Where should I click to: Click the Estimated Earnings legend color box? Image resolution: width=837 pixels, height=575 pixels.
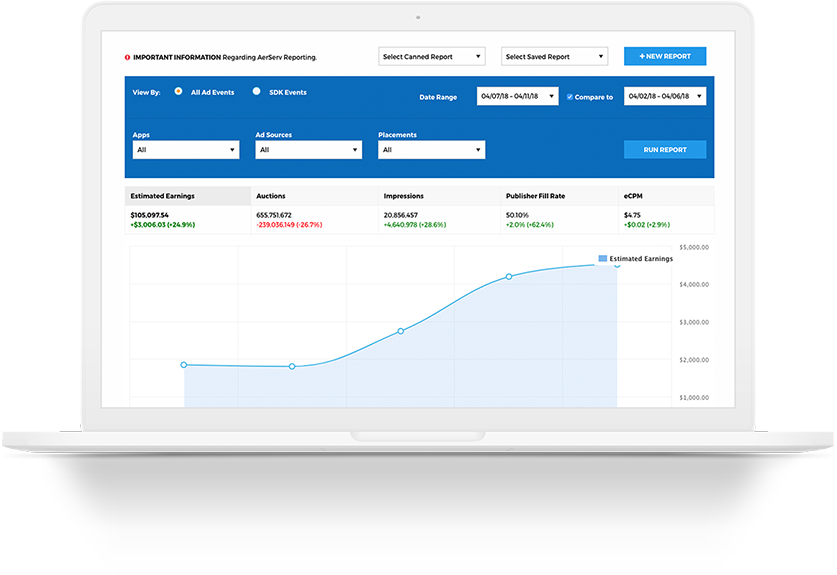tap(603, 259)
